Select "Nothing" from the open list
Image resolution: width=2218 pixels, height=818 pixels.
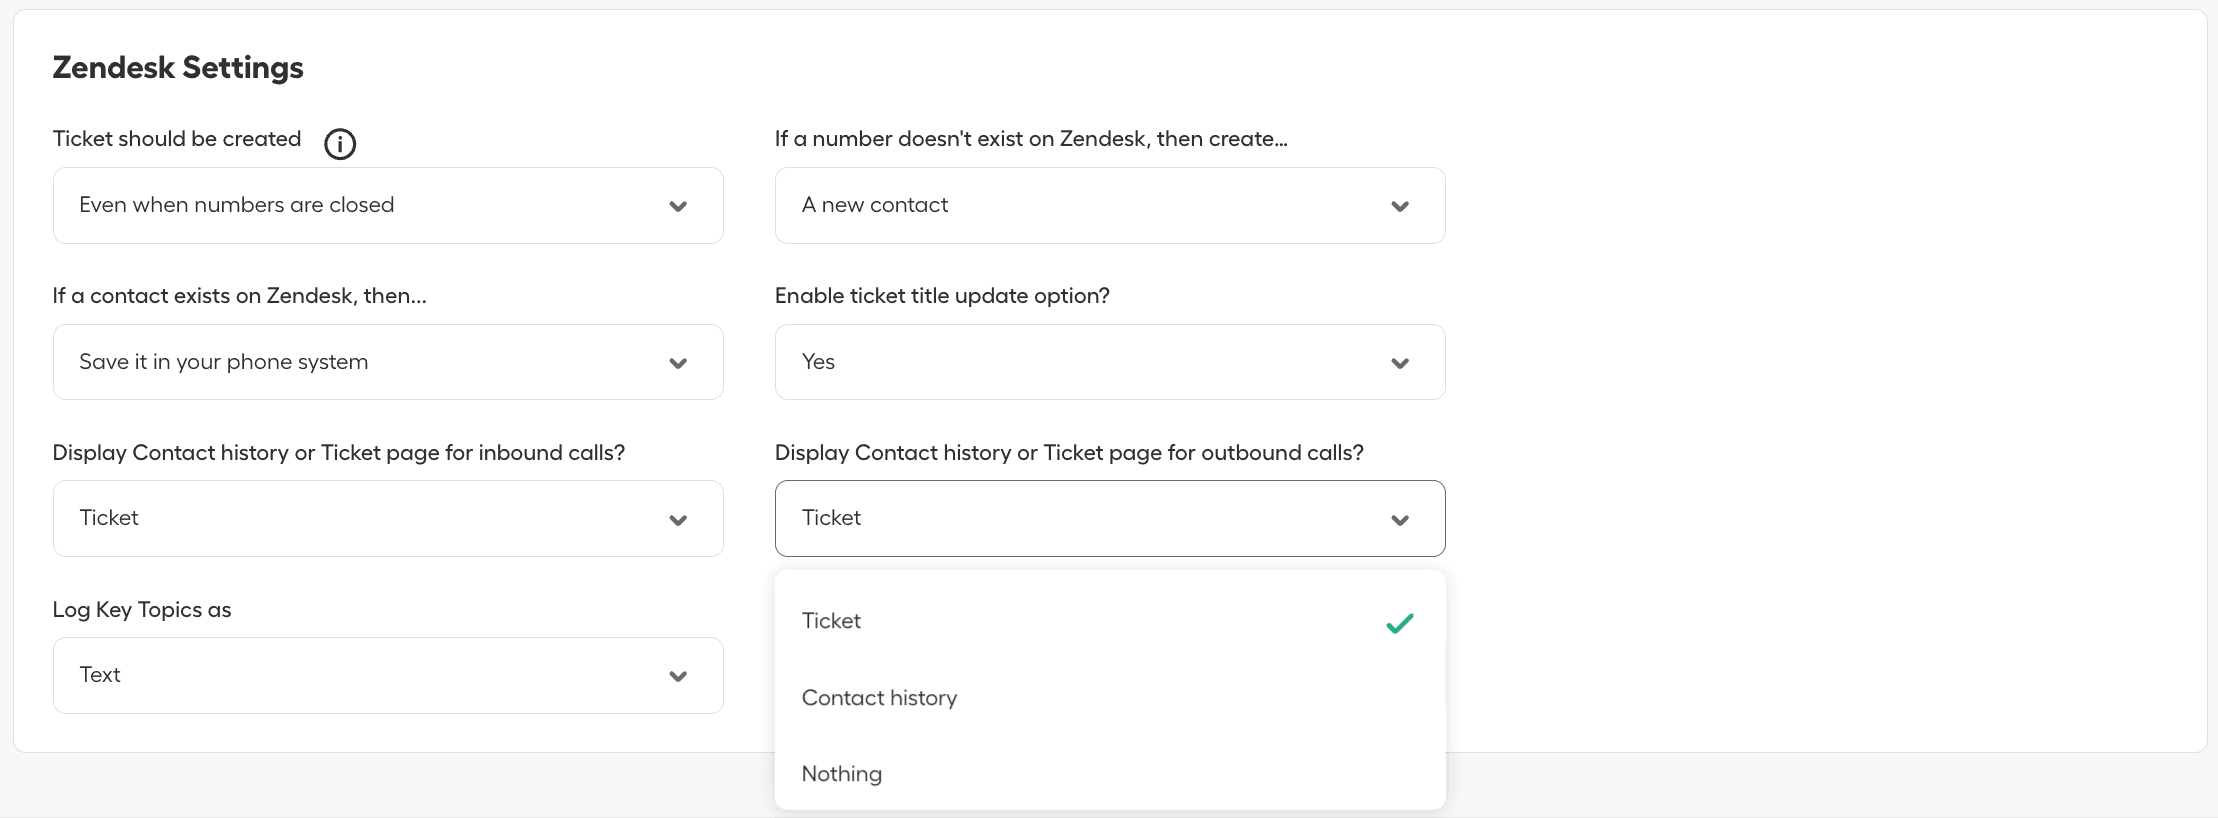pos(841,773)
